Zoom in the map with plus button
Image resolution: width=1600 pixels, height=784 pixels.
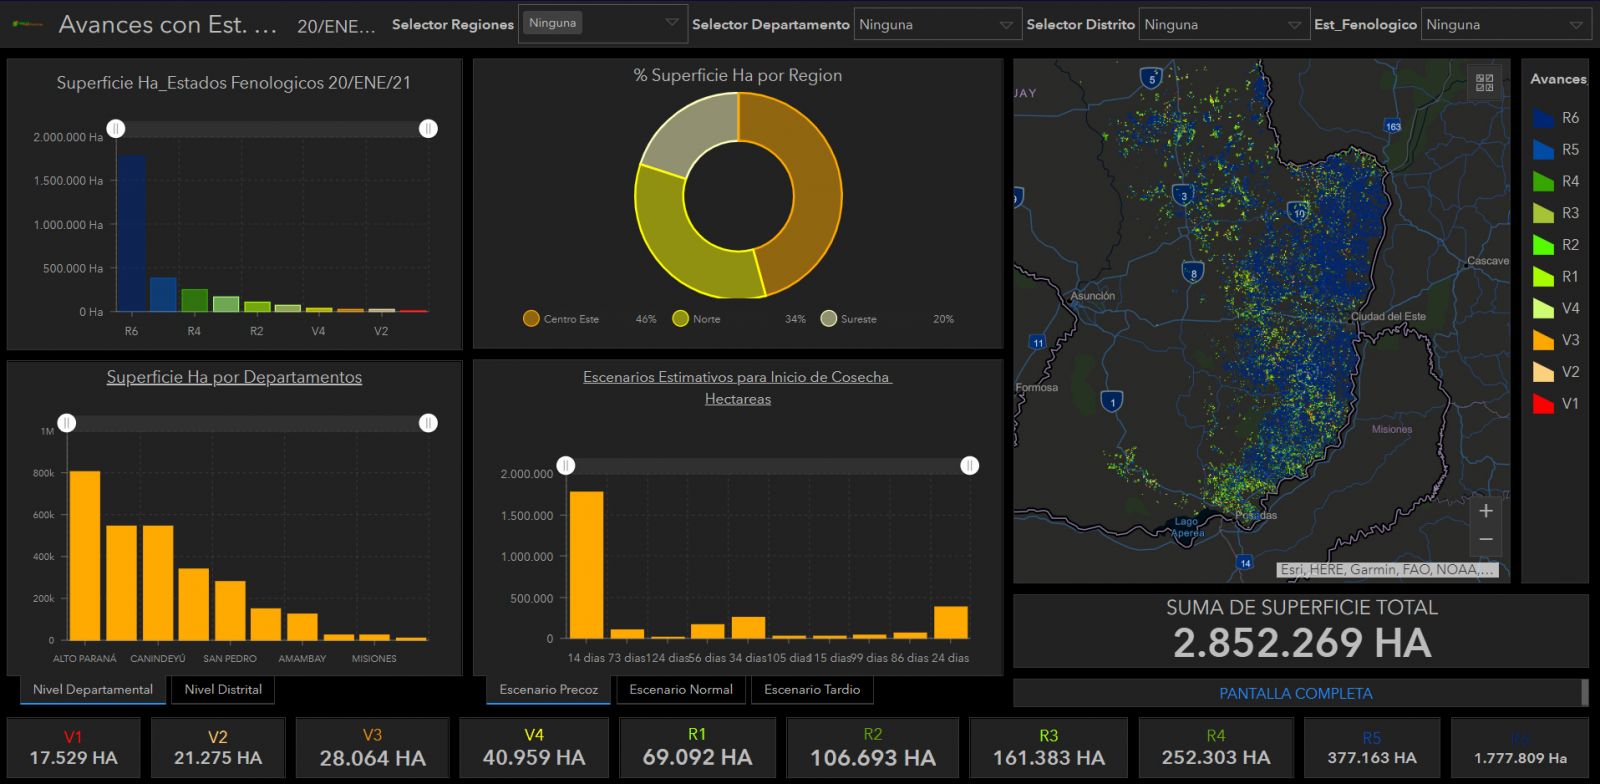pos(1485,511)
